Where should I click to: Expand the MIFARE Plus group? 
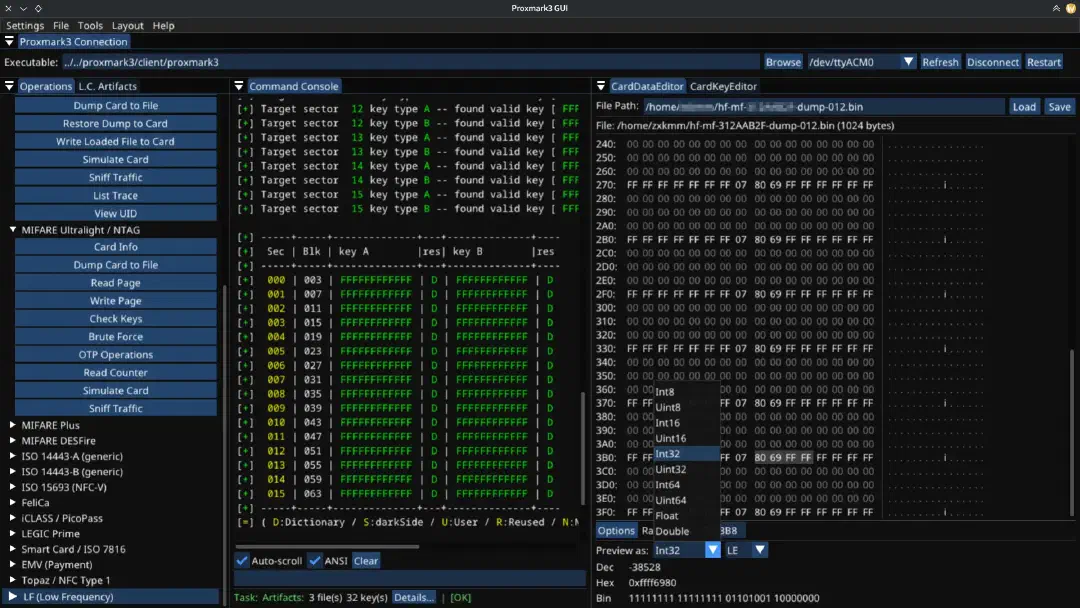tap(12, 425)
